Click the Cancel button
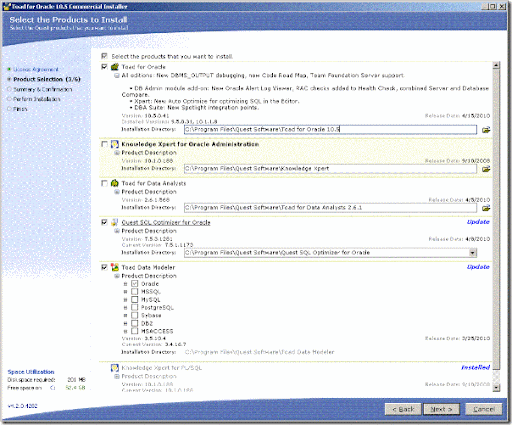The height and width of the screenshot is (425, 512). tap(484, 409)
